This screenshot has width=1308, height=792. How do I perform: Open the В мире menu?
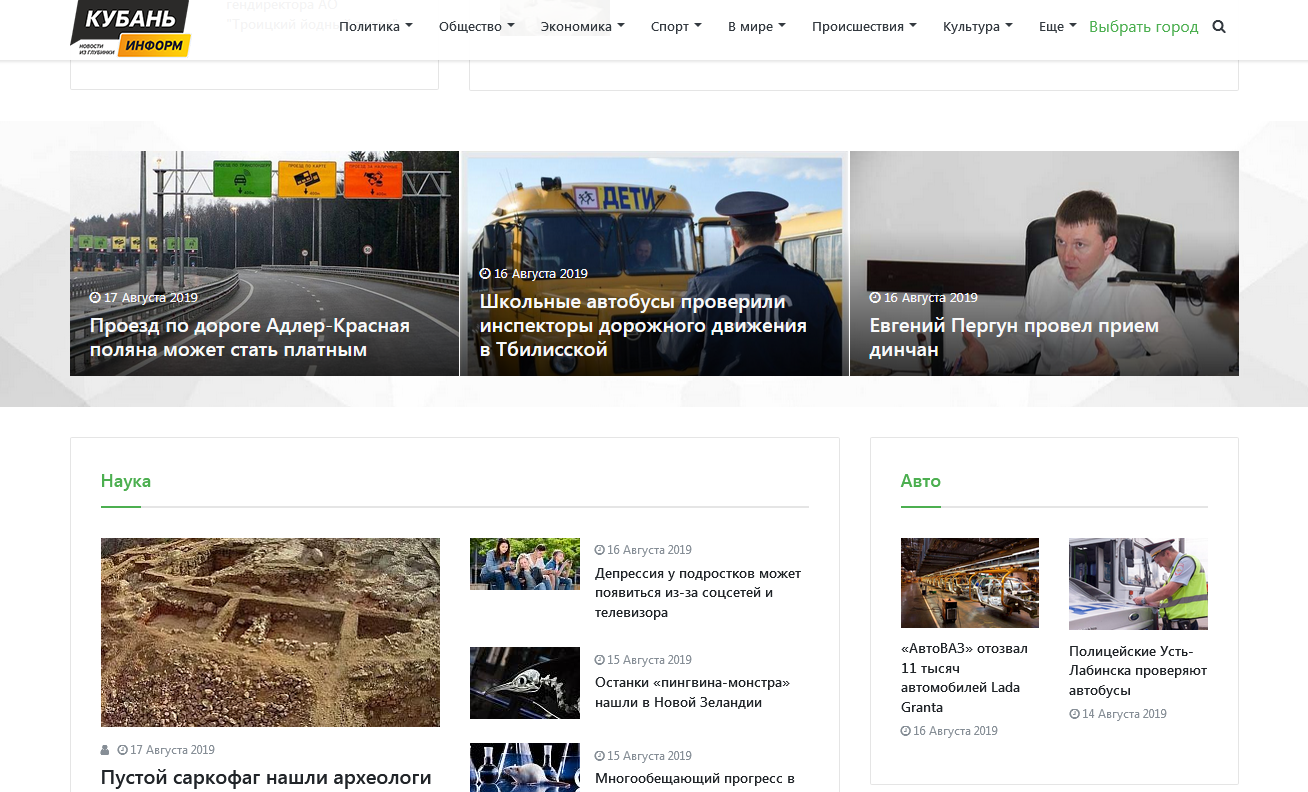[x=756, y=27]
